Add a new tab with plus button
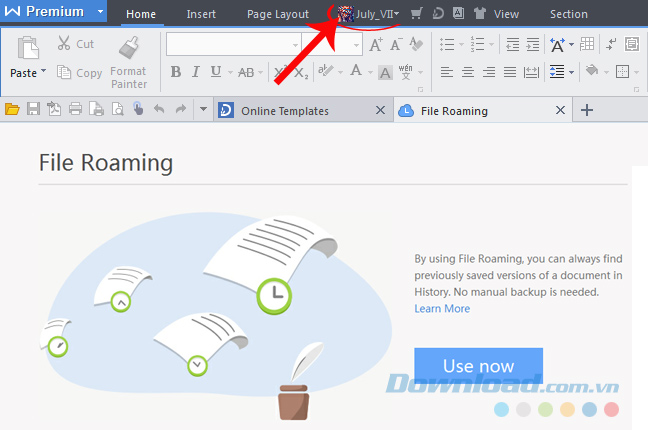The image size is (648, 430). coord(587,110)
